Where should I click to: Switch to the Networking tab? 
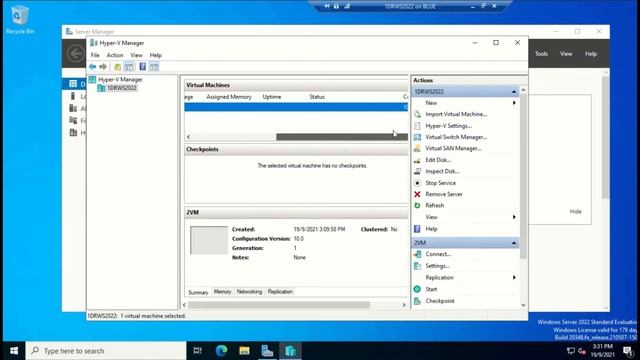point(249,292)
